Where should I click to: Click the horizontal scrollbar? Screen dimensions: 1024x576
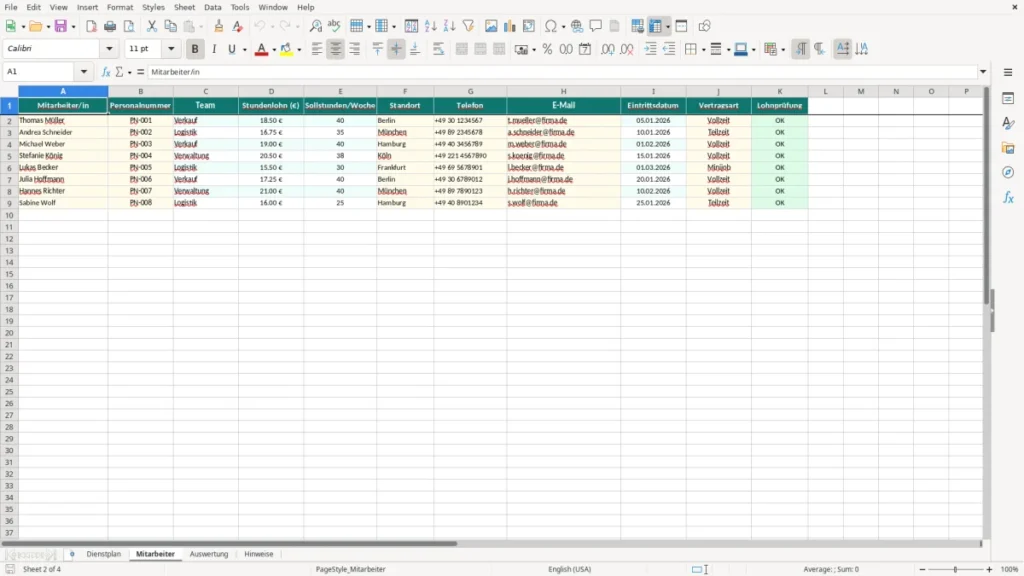point(229,543)
